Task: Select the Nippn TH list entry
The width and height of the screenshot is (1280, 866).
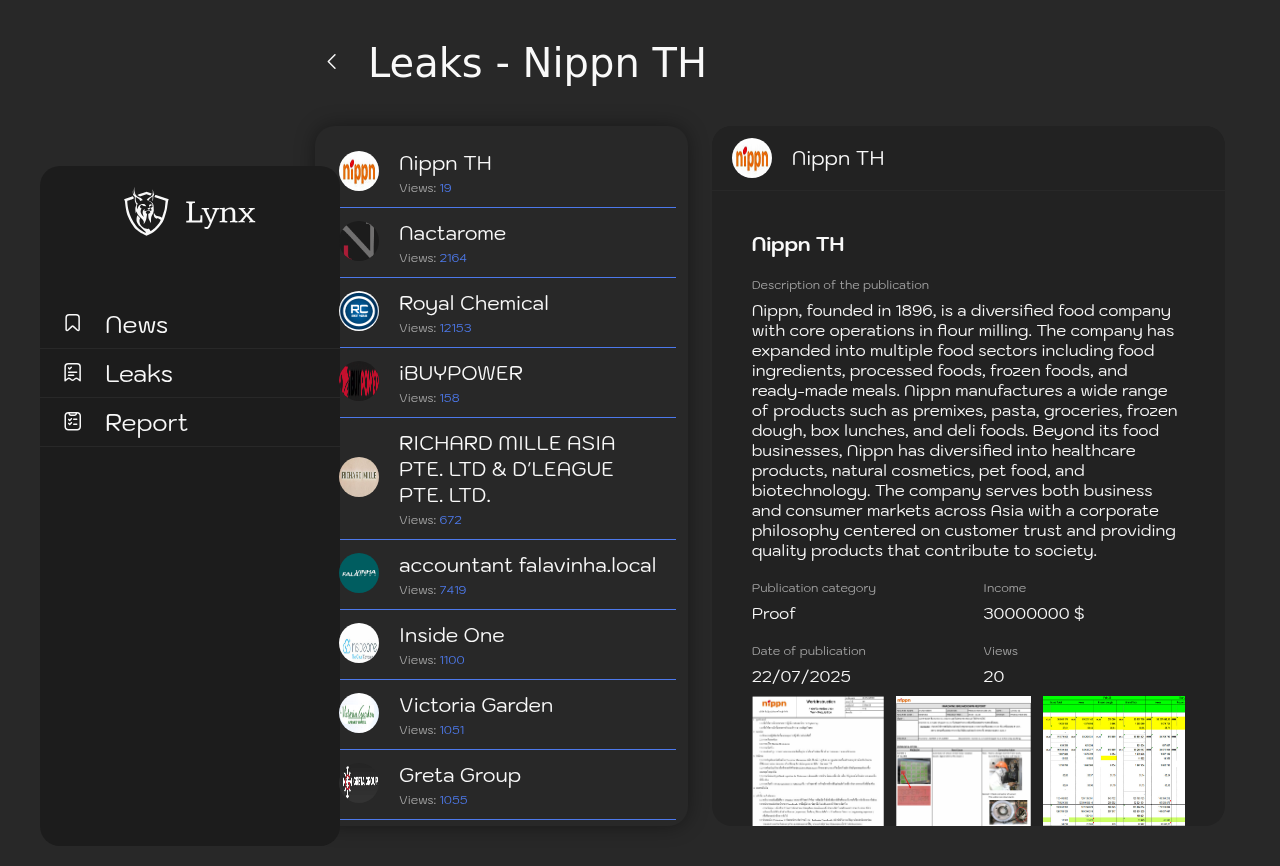Action: tap(507, 172)
